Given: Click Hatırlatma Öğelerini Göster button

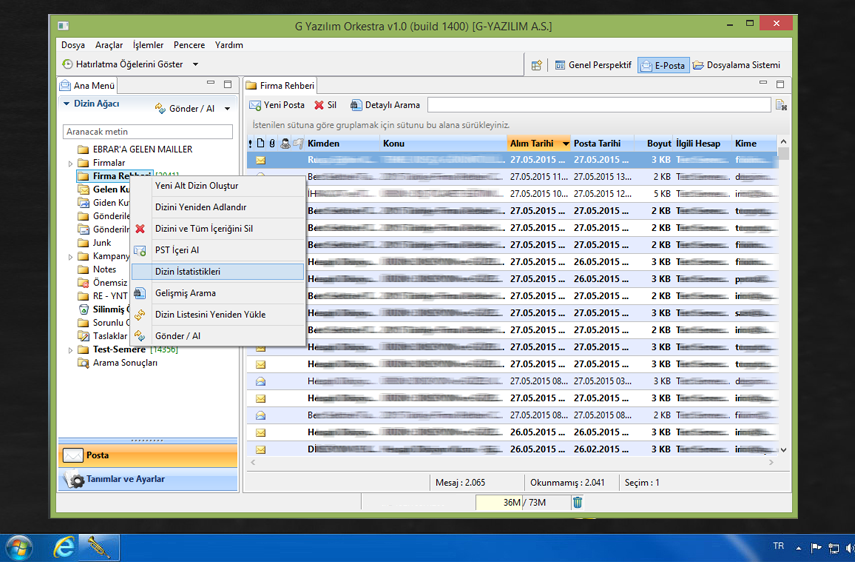Looking at the screenshot, I should [x=123, y=64].
